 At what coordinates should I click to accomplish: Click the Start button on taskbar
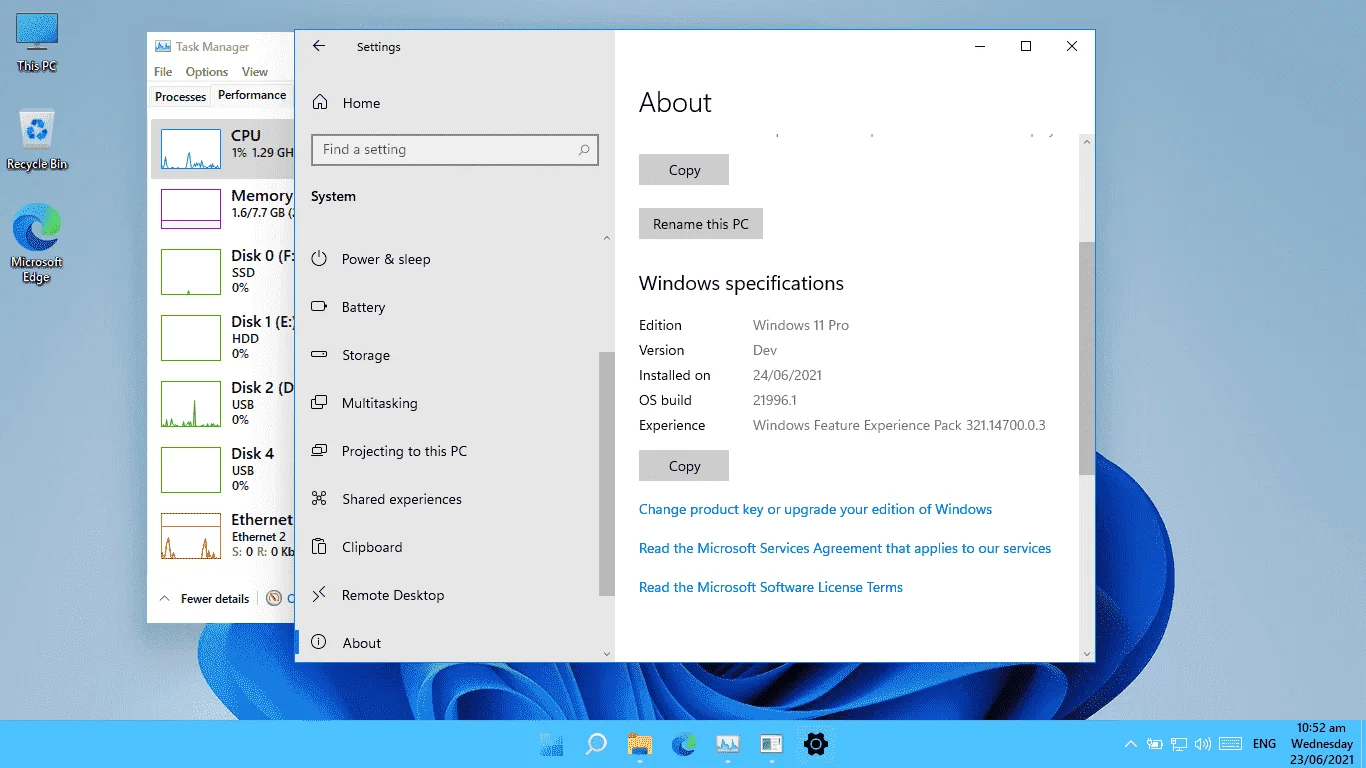pyautogui.click(x=551, y=744)
